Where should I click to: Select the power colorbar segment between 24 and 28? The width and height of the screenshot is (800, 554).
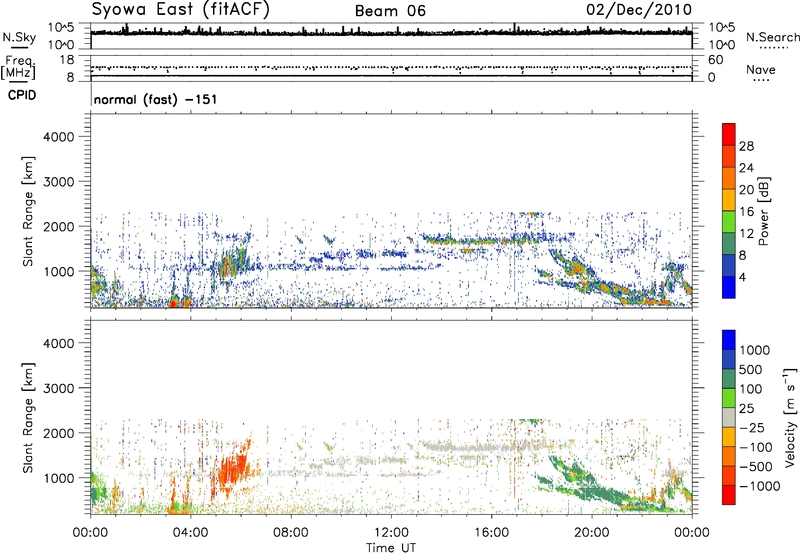pos(729,156)
